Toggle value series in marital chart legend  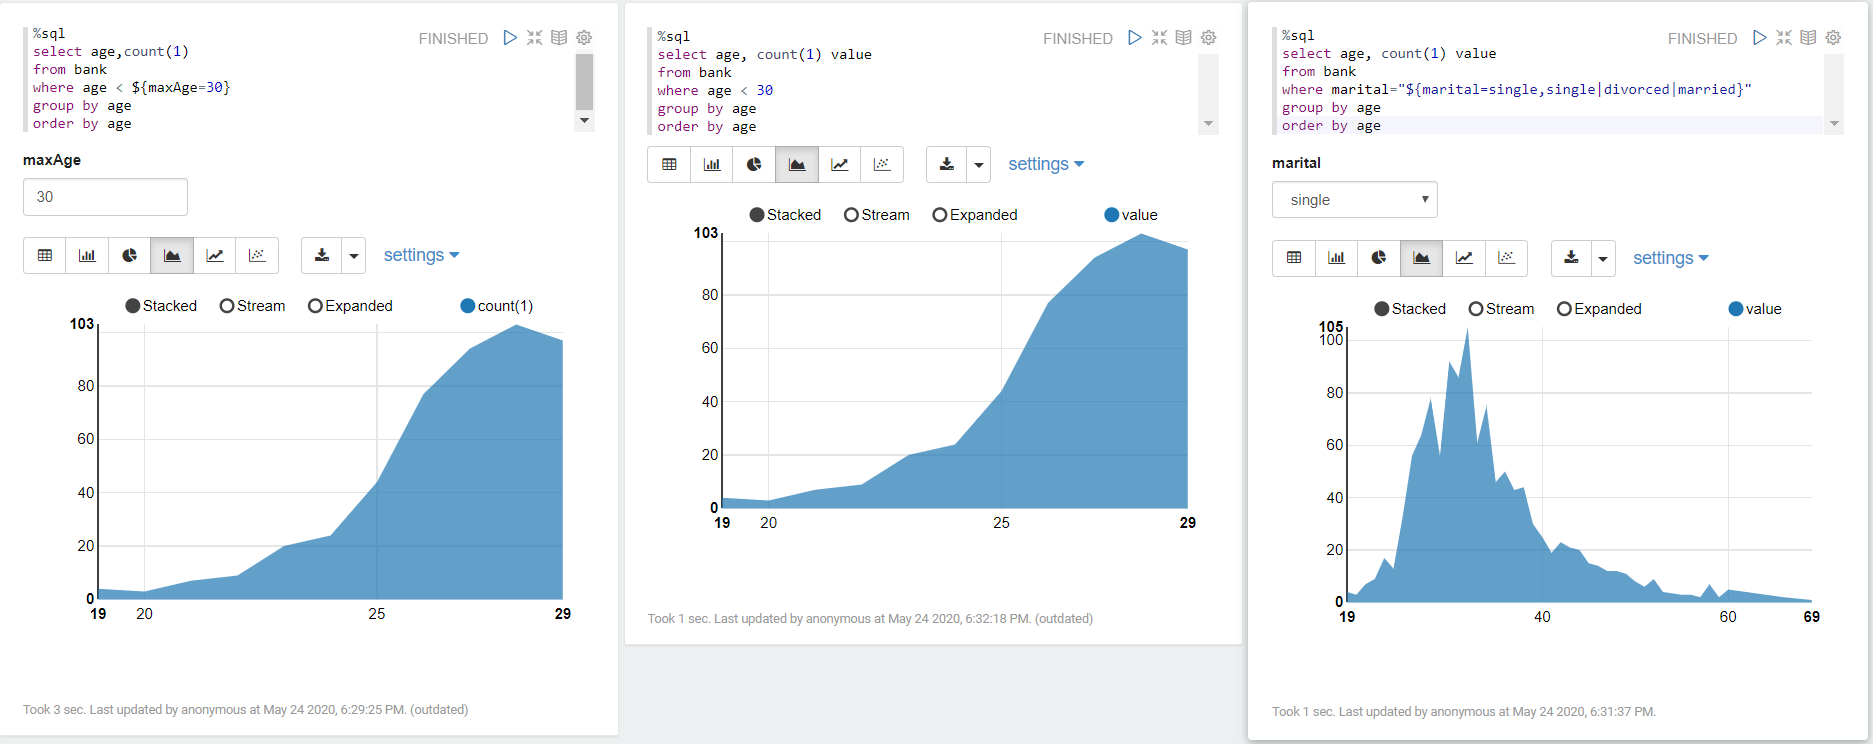pos(1755,309)
